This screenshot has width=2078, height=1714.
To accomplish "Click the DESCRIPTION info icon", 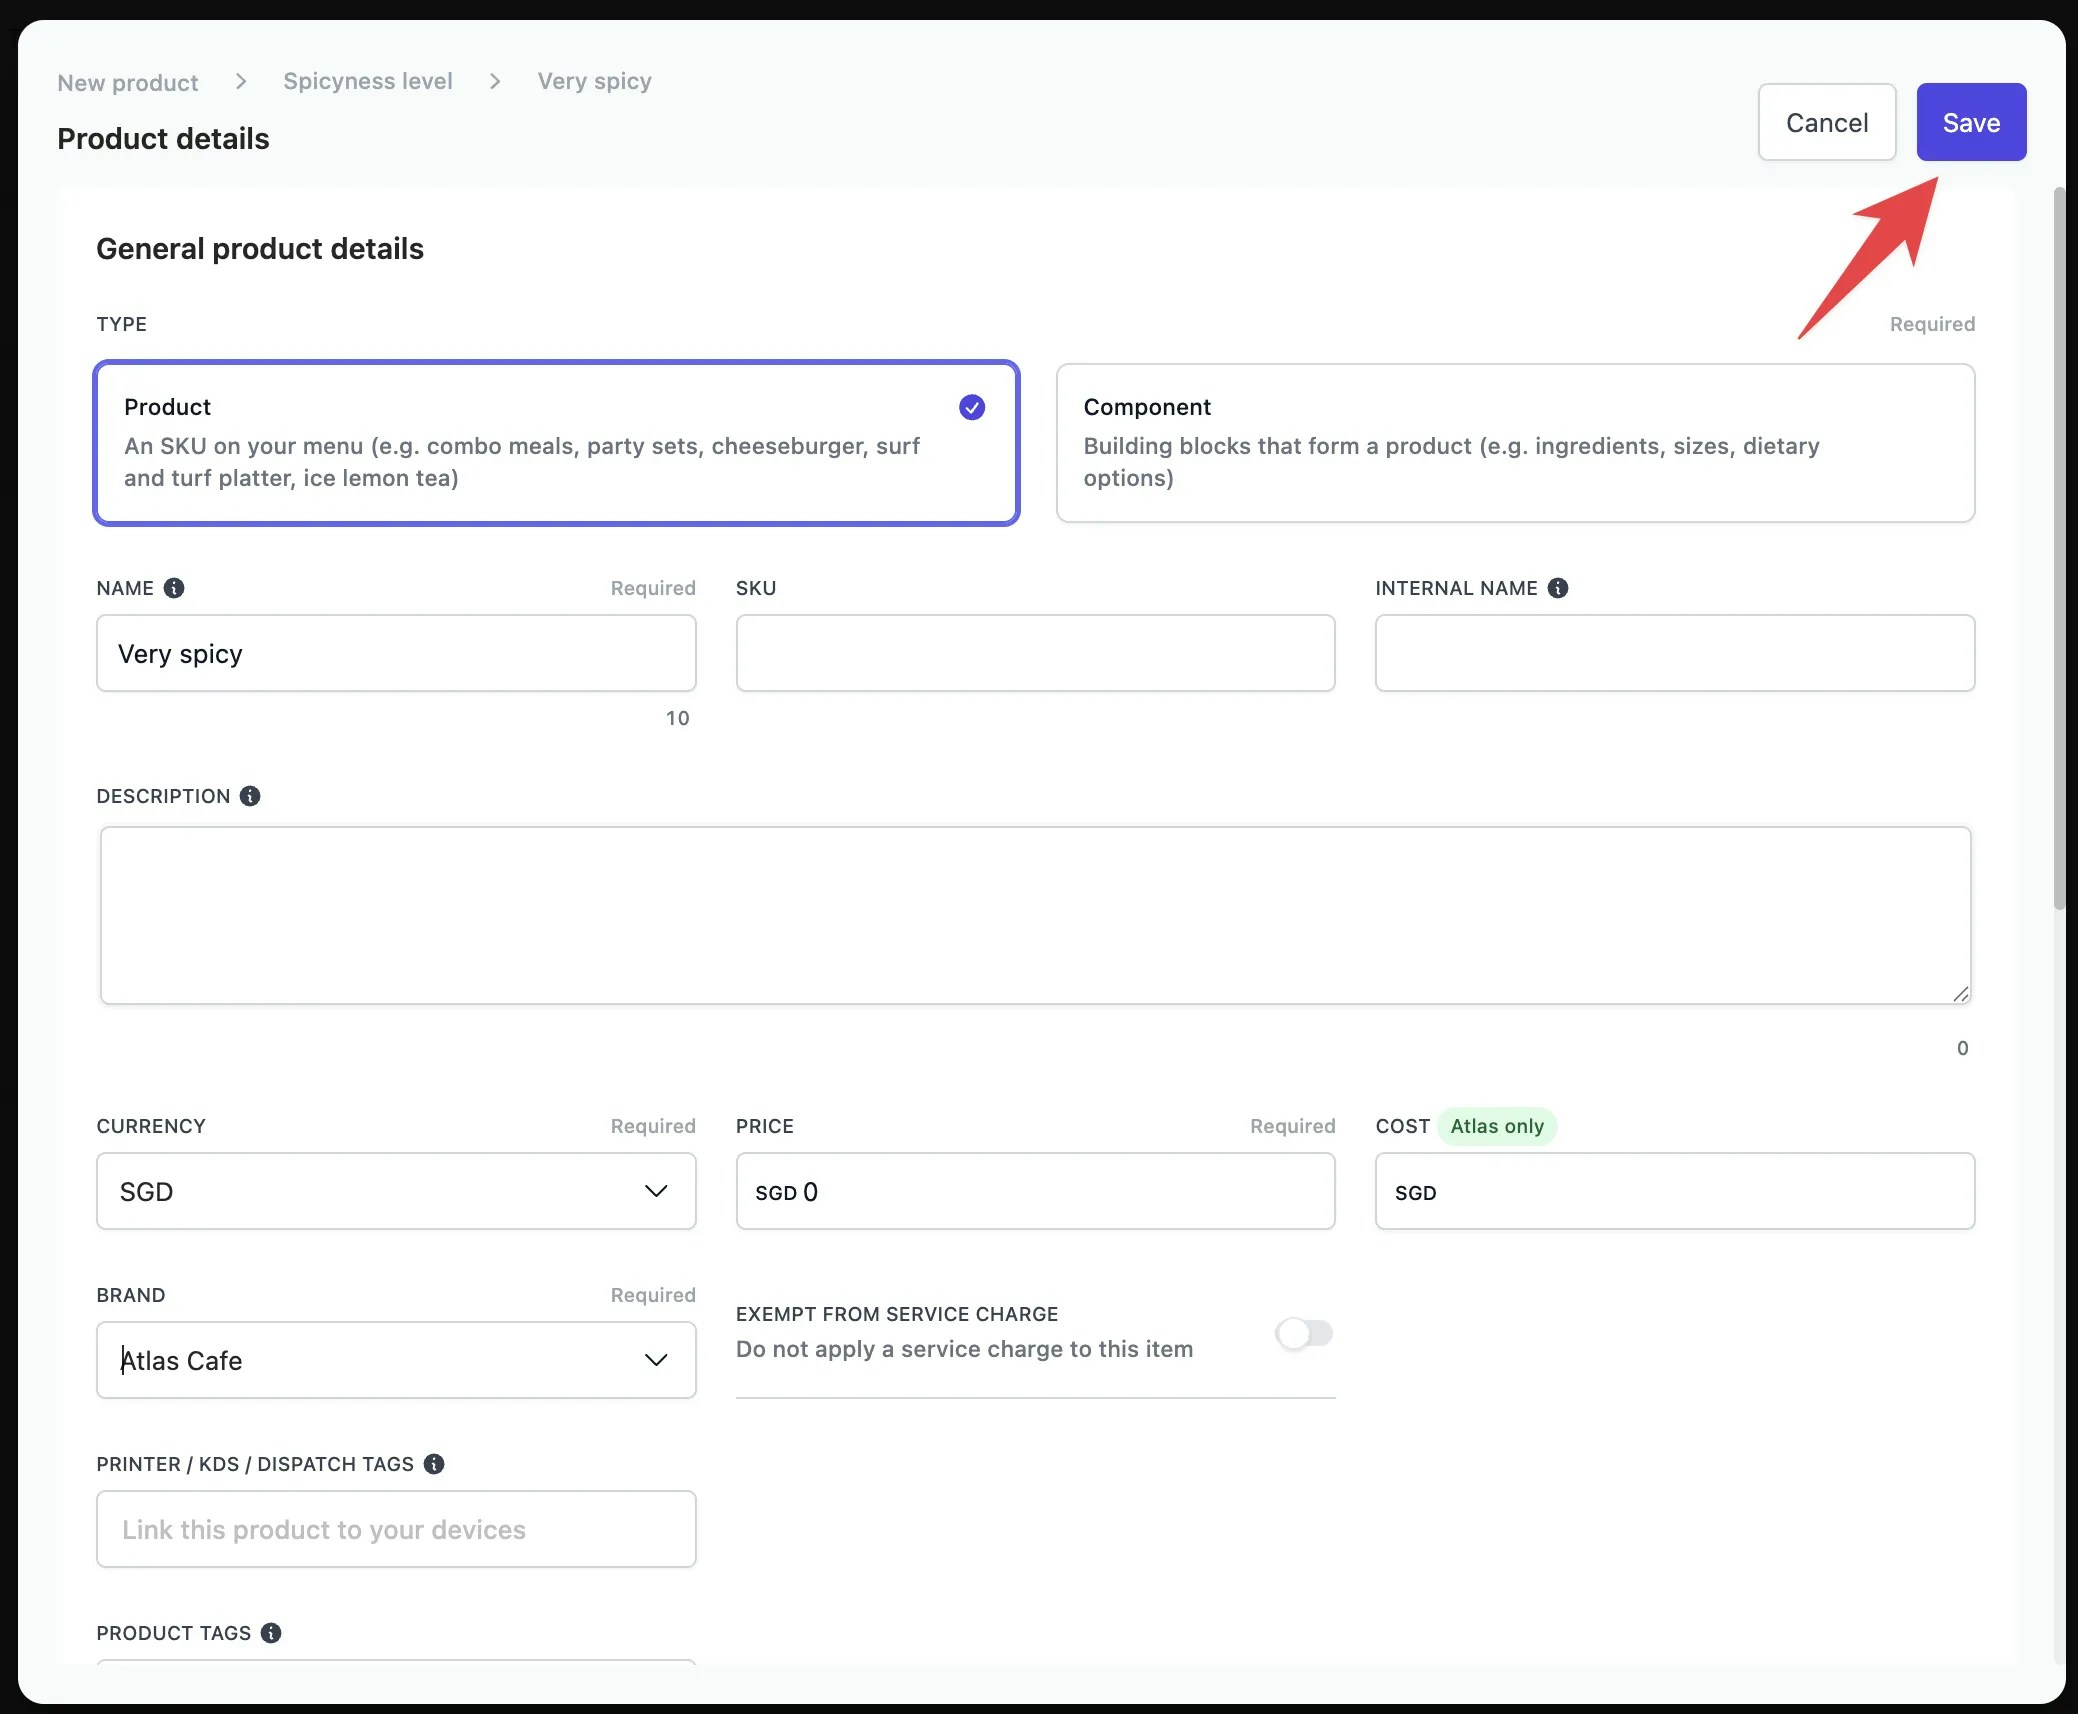I will (x=250, y=796).
